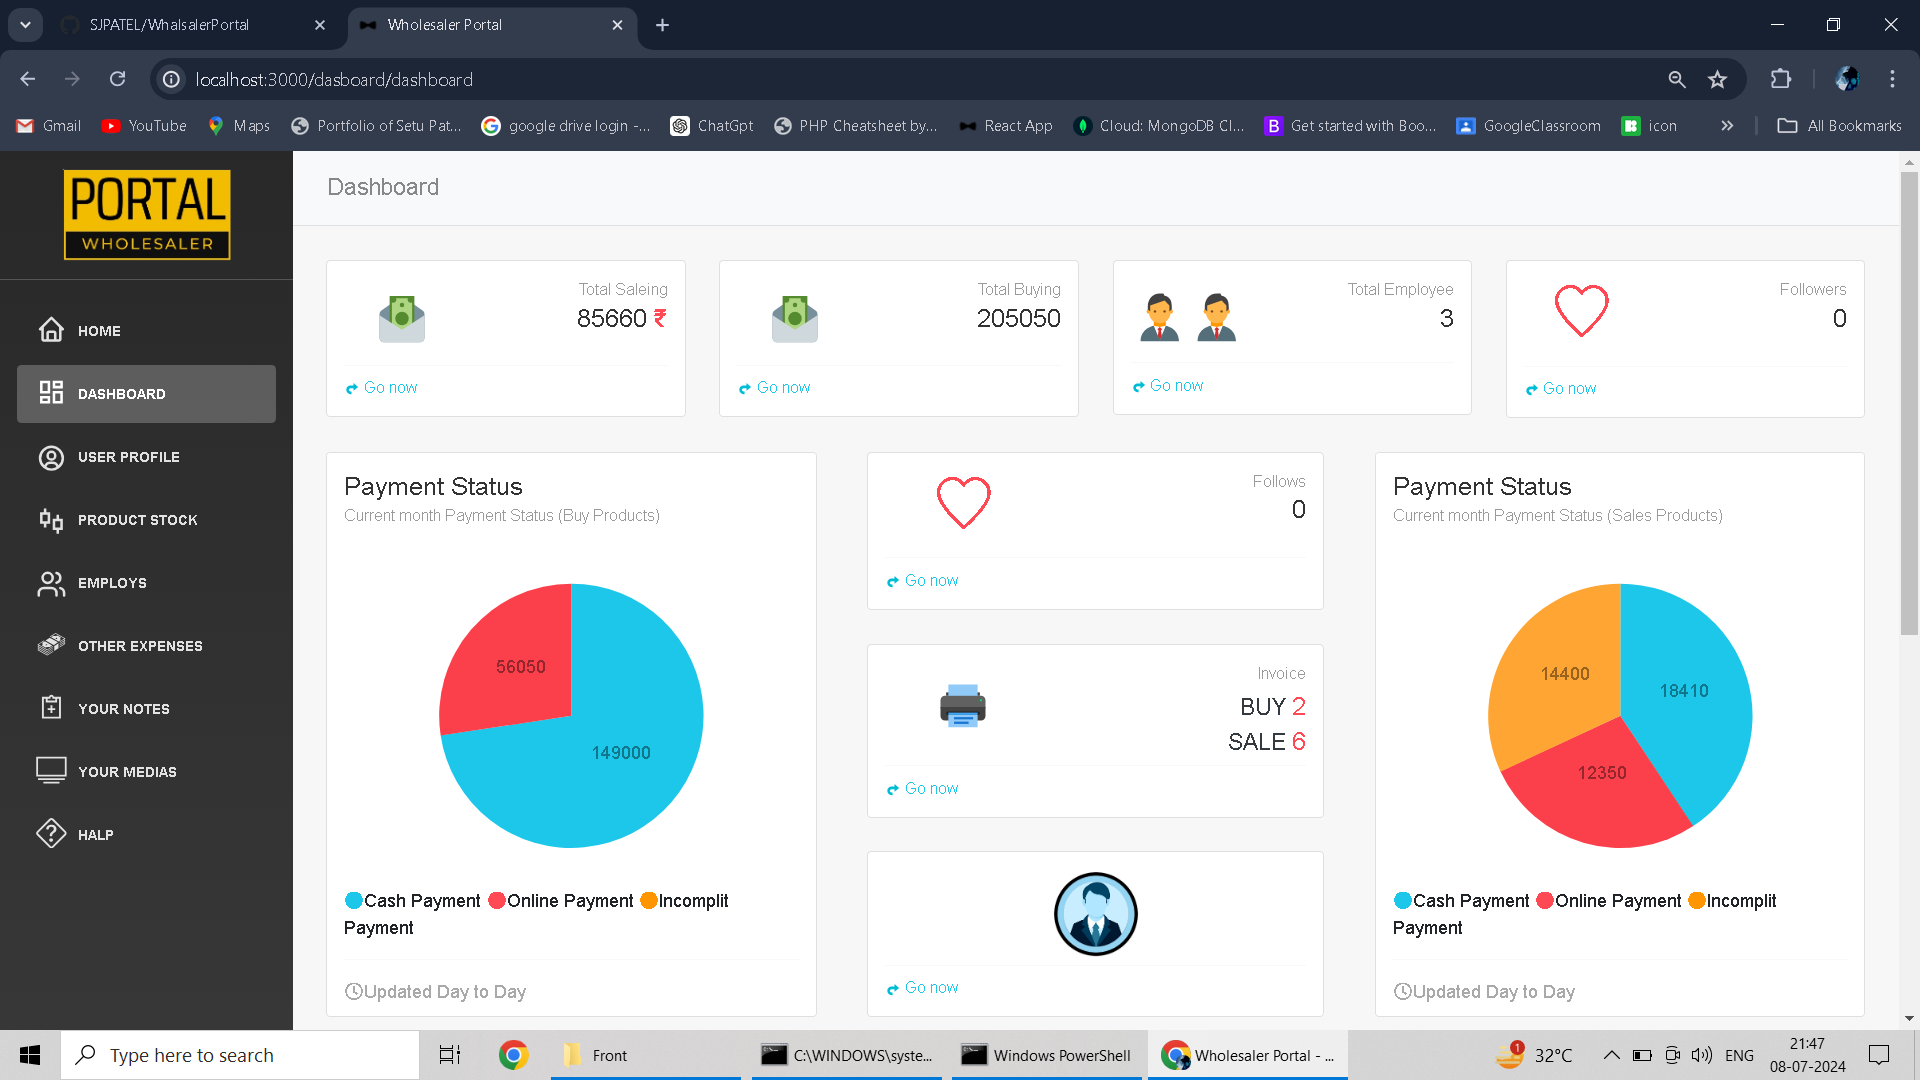Open the Home sidebar item
Image resolution: width=1920 pixels, height=1080 pixels.
pyautogui.click(x=98, y=330)
